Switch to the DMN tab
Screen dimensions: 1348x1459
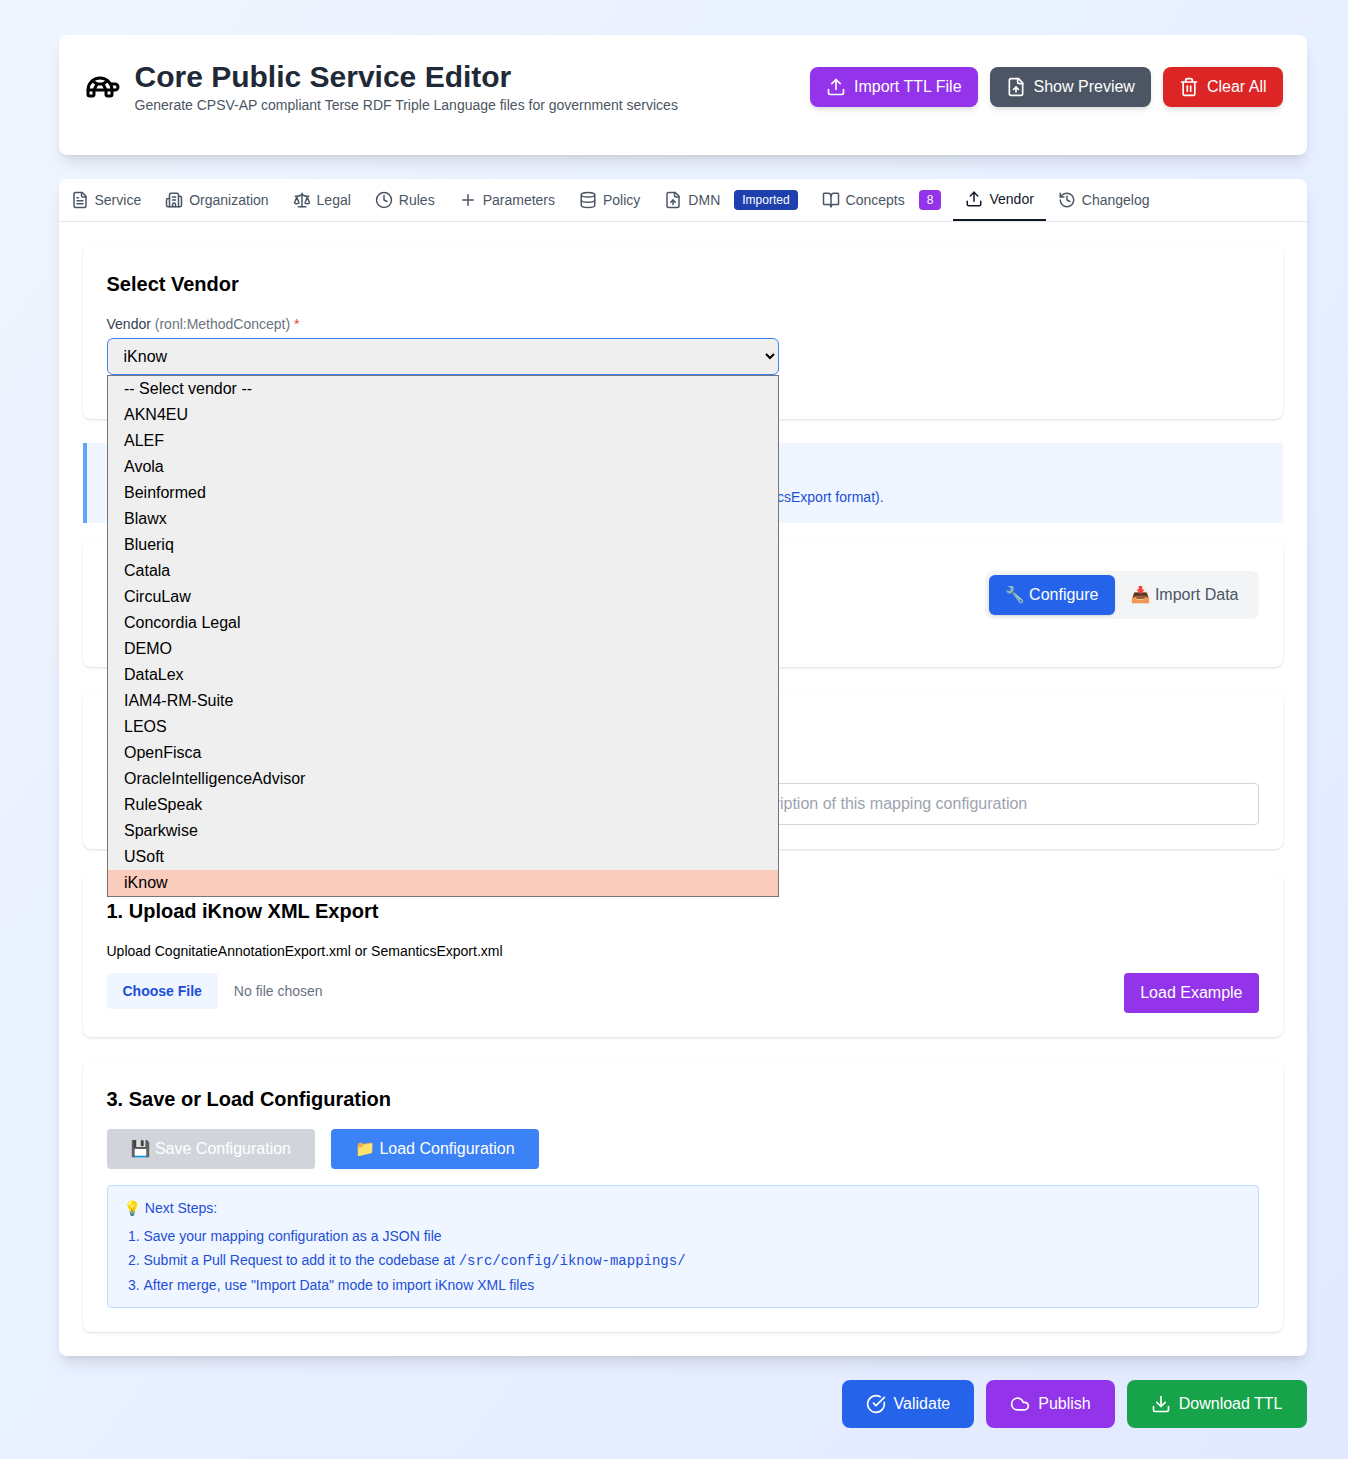[692, 200]
